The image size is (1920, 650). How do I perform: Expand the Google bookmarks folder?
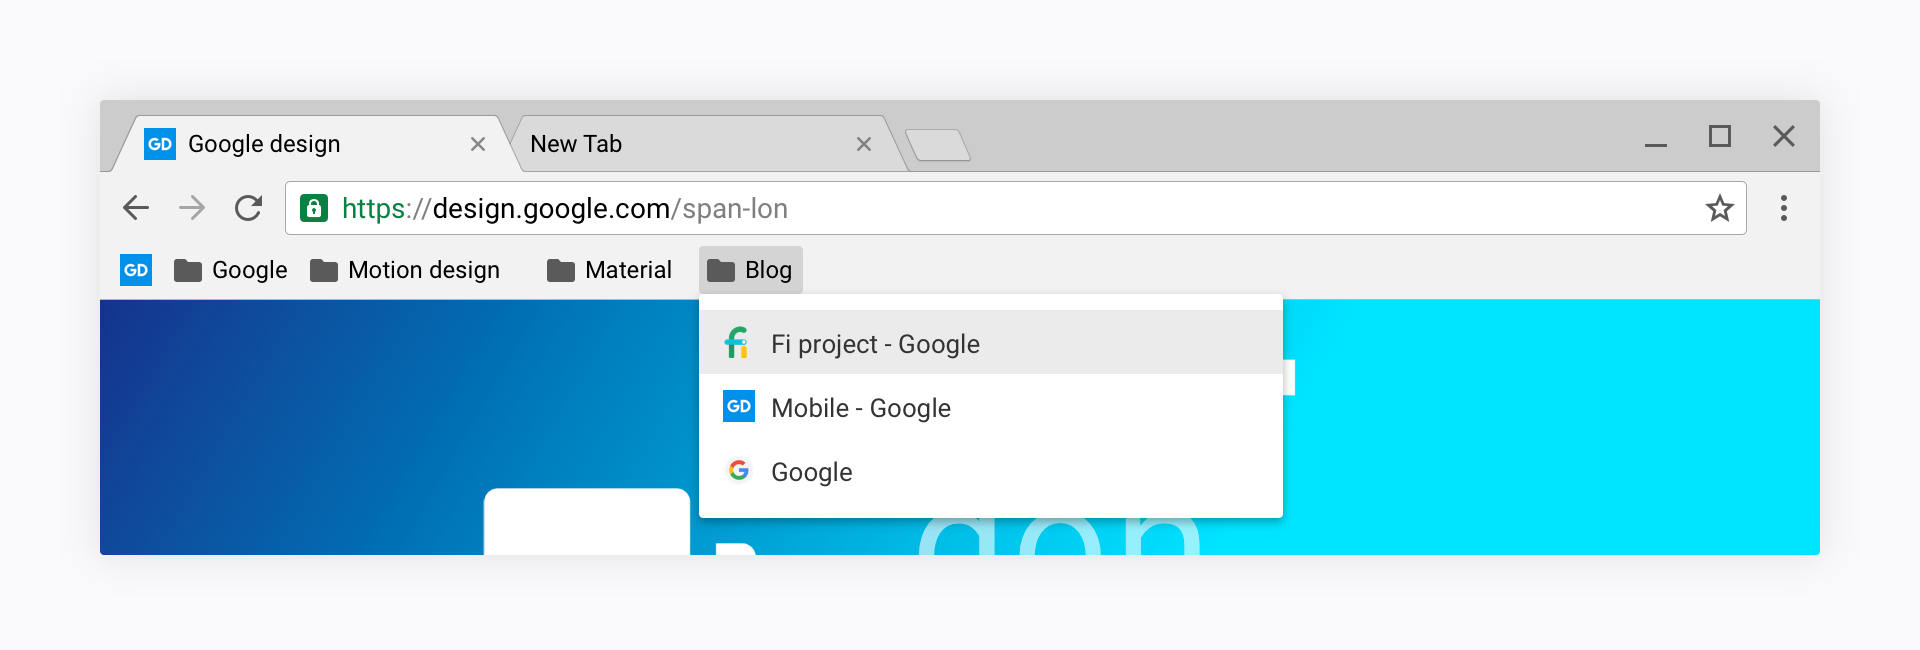231,270
